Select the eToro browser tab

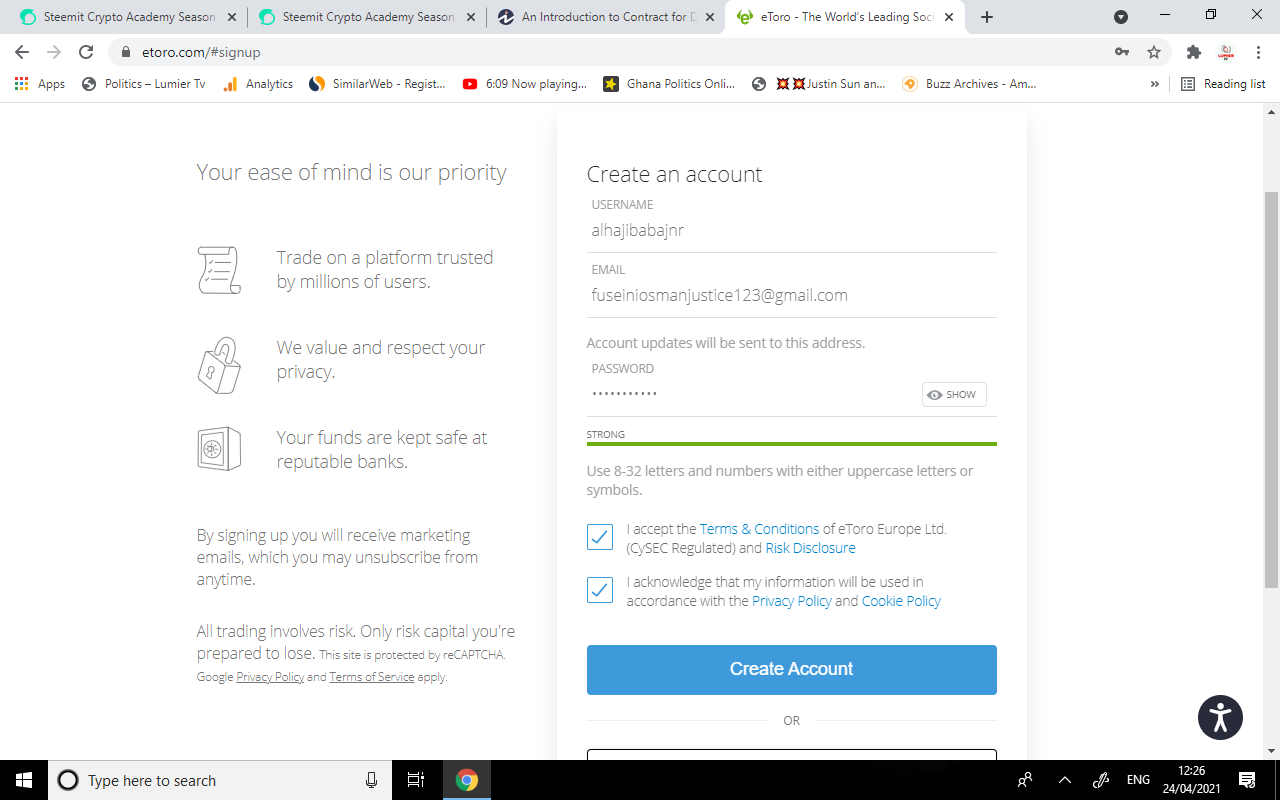point(843,17)
